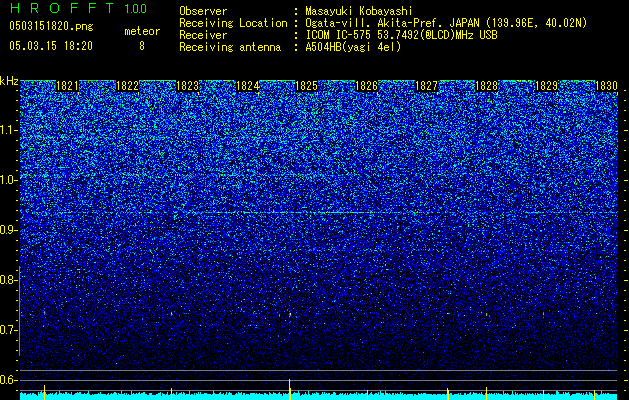Click the 0.8 frequency axis label
Viewport: 629px width, 400px height.
coord(8,280)
